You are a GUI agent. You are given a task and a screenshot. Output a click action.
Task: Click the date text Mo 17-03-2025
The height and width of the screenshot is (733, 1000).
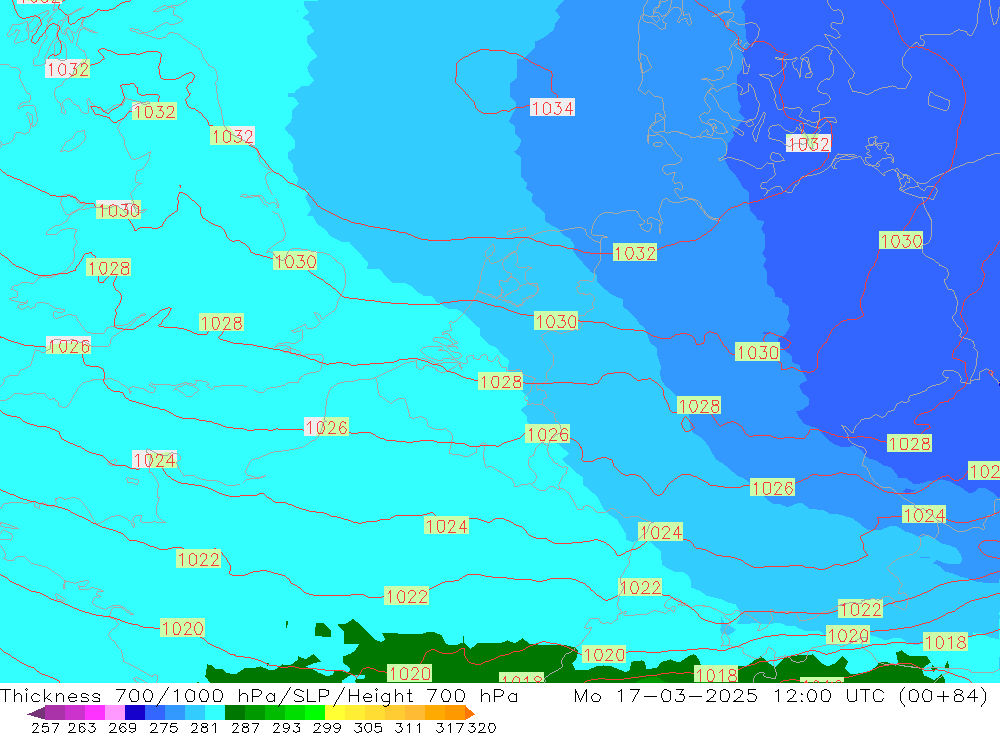point(666,695)
